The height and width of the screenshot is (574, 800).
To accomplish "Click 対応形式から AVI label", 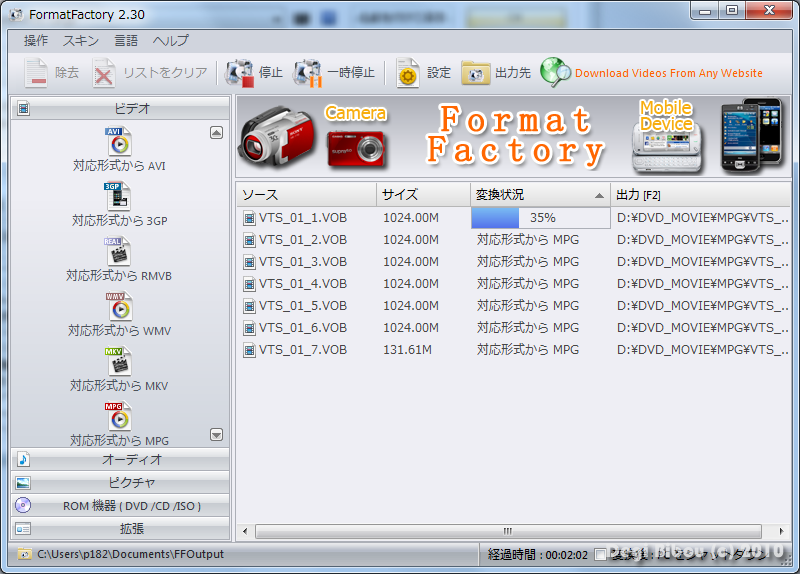I will 119,166.
